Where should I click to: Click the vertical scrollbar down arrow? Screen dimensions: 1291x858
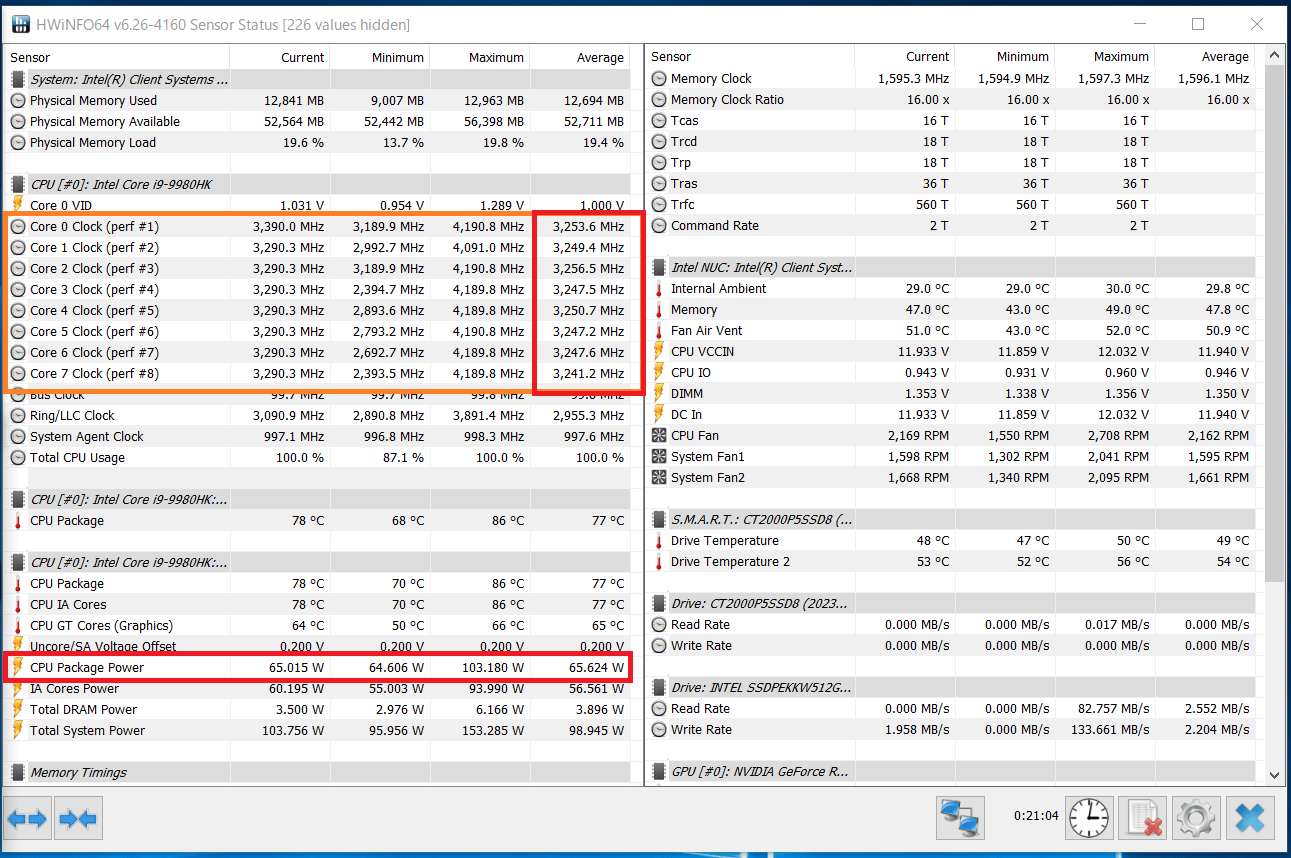pyautogui.click(x=1274, y=774)
